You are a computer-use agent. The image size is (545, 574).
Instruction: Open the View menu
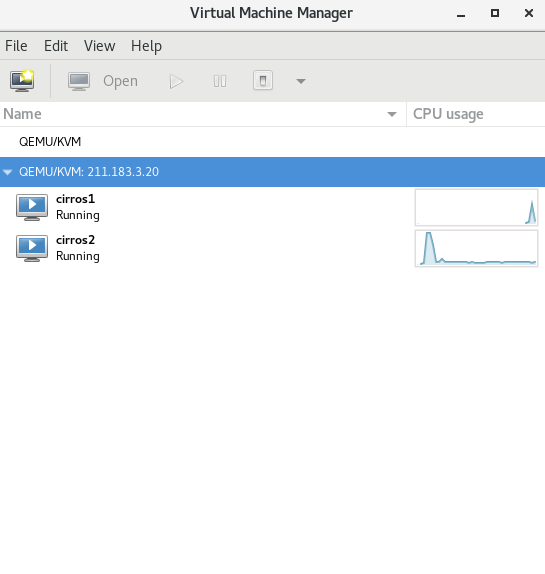click(x=100, y=46)
